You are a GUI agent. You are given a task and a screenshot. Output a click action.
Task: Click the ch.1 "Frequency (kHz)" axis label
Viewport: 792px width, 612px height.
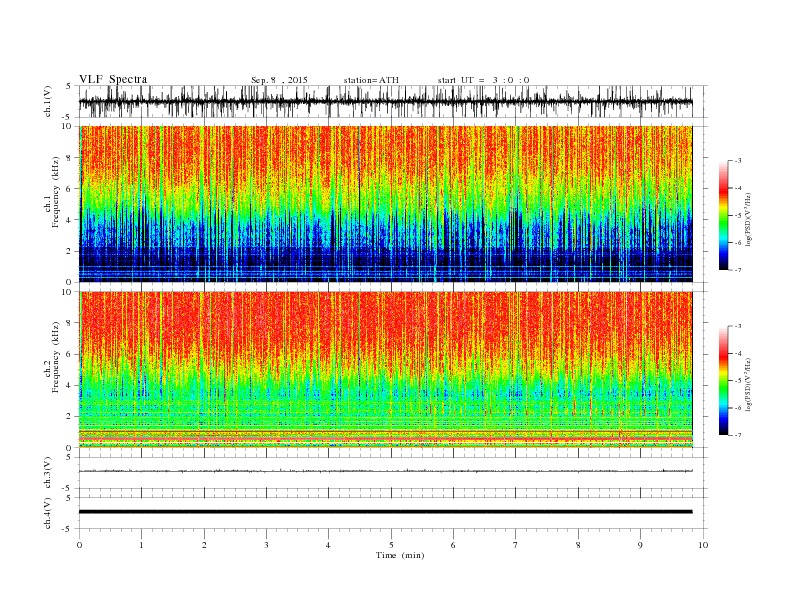(x=56, y=192)
